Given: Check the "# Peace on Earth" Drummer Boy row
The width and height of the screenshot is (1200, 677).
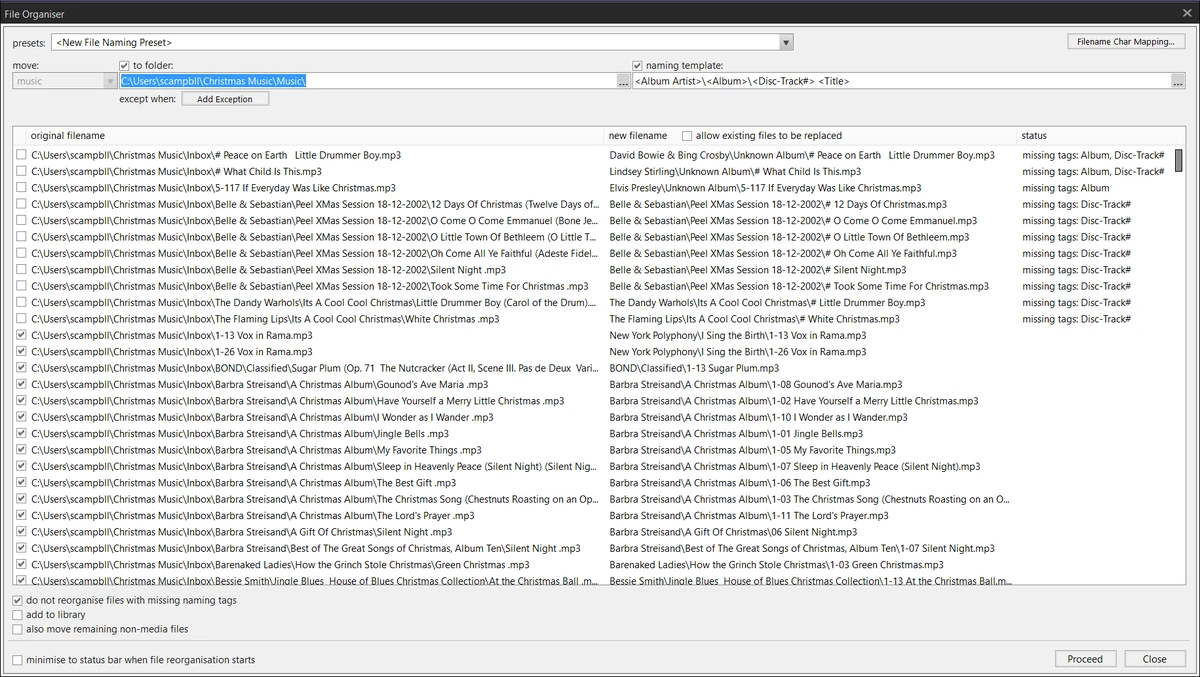Looking at the screenshot, I should (21, 155).
